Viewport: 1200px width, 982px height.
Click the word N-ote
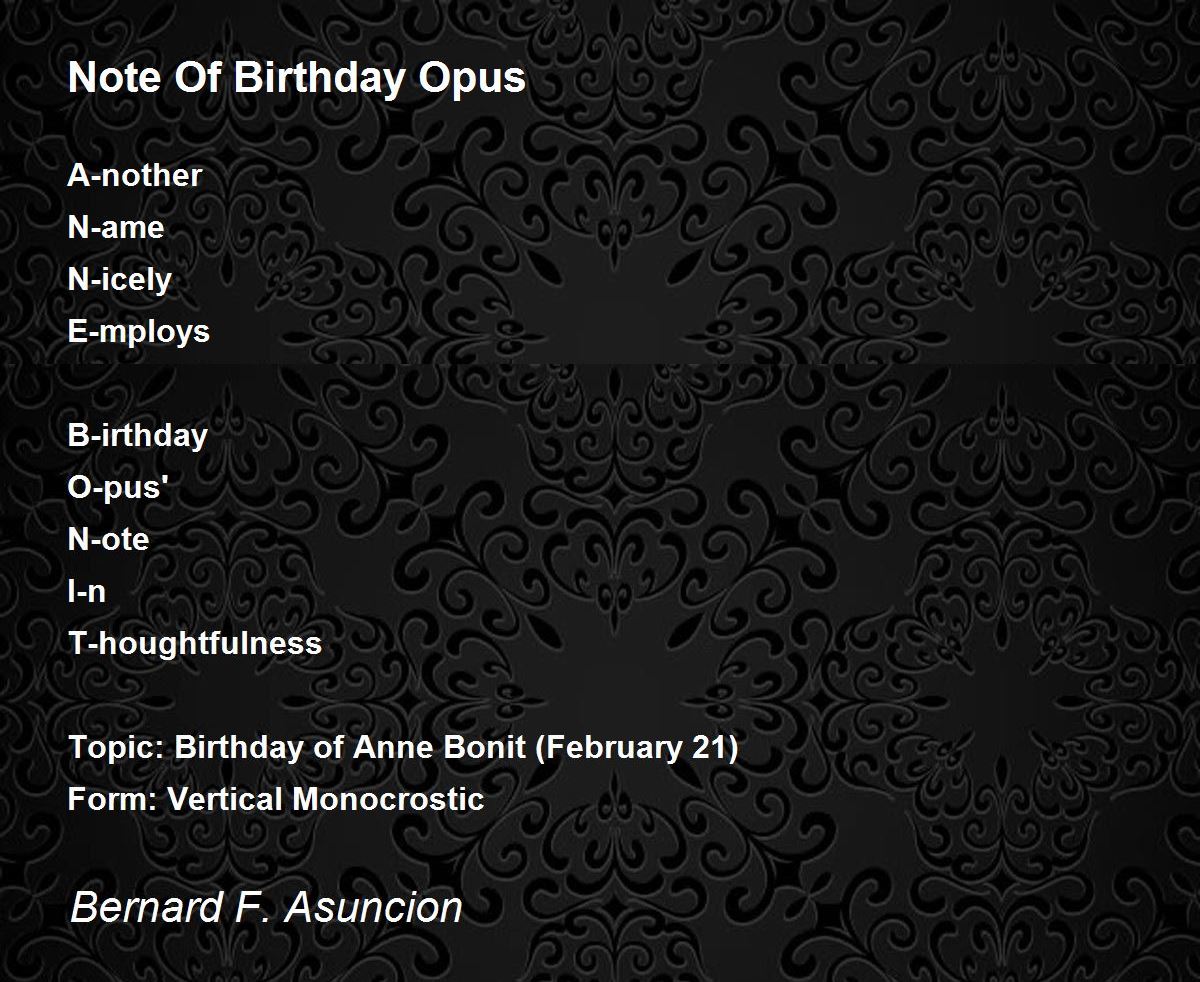[x=109, y=539]
